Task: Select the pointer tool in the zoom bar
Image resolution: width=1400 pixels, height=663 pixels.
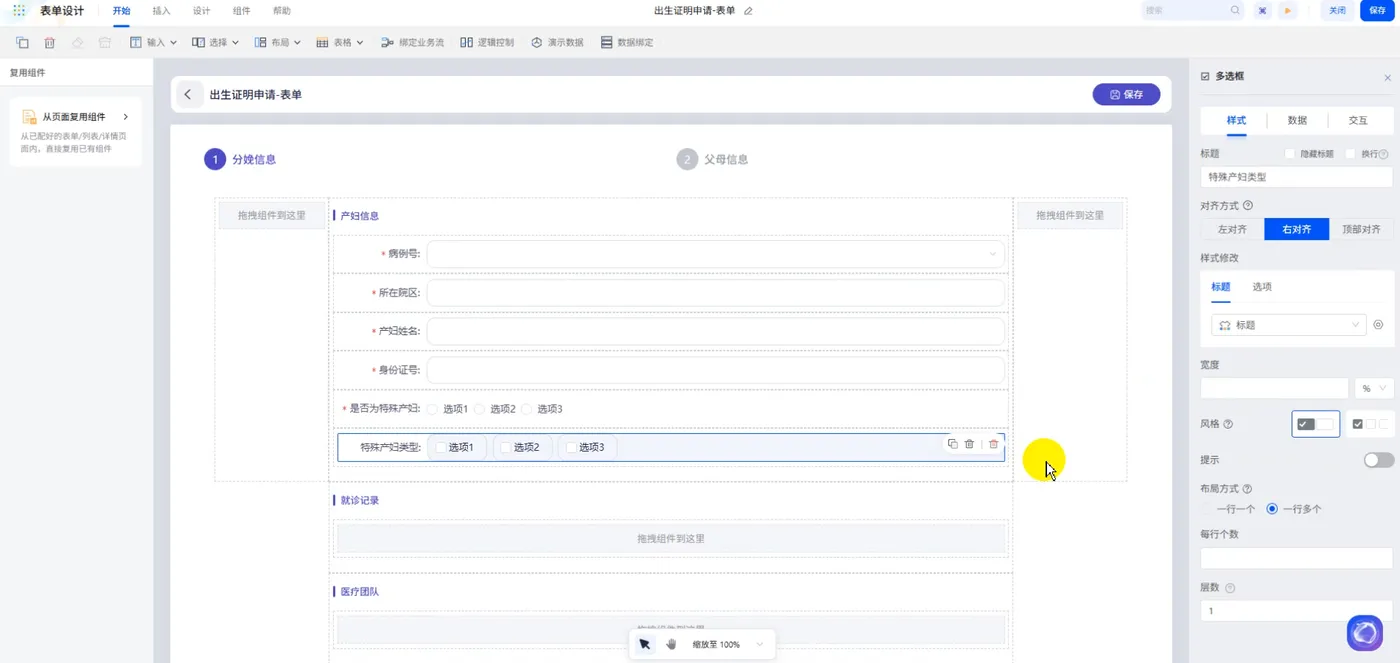Action: pyautogui.click(x=644, y=644)
